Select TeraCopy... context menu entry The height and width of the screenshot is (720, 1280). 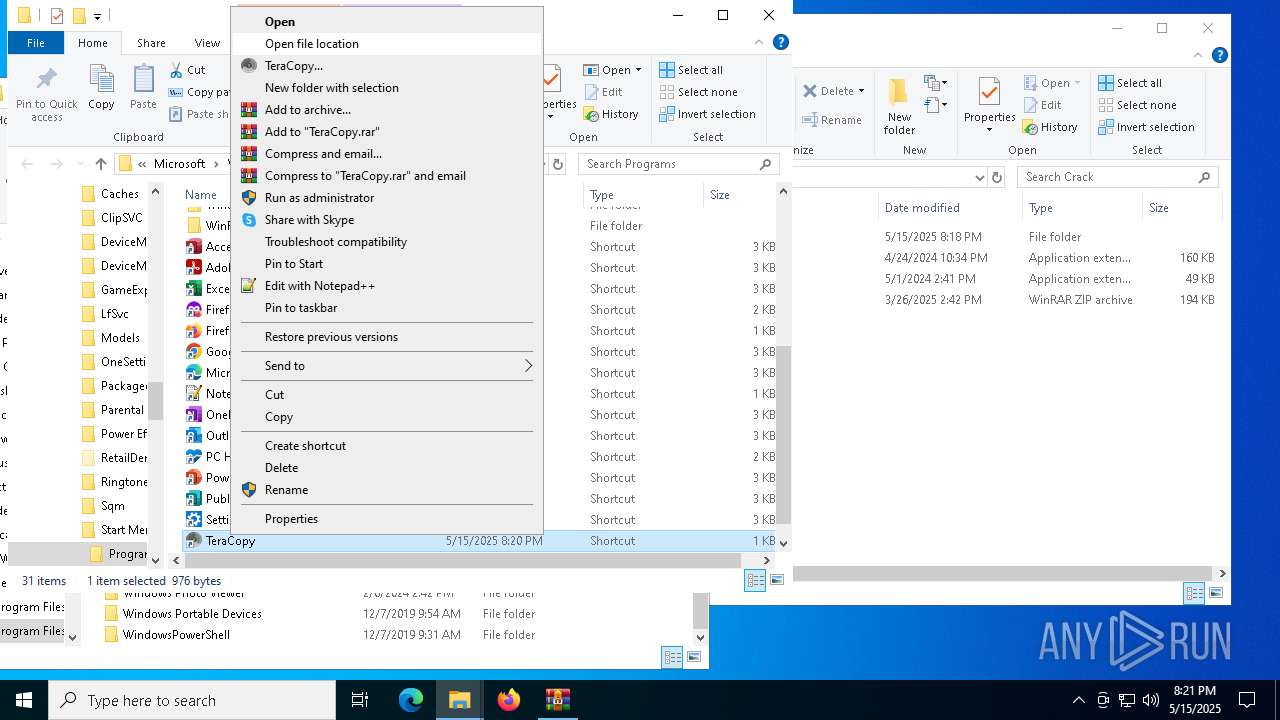[x=293, y=65]
